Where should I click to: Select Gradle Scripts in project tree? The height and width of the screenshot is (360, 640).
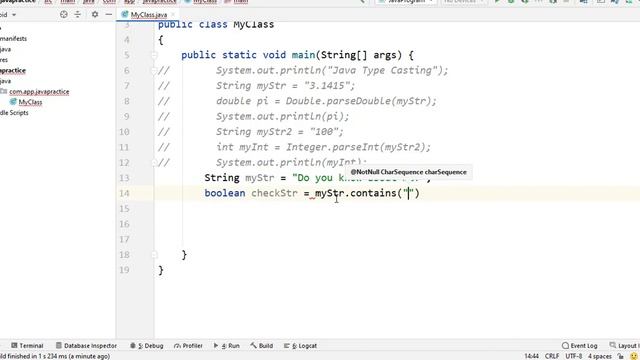pos(14,113)
